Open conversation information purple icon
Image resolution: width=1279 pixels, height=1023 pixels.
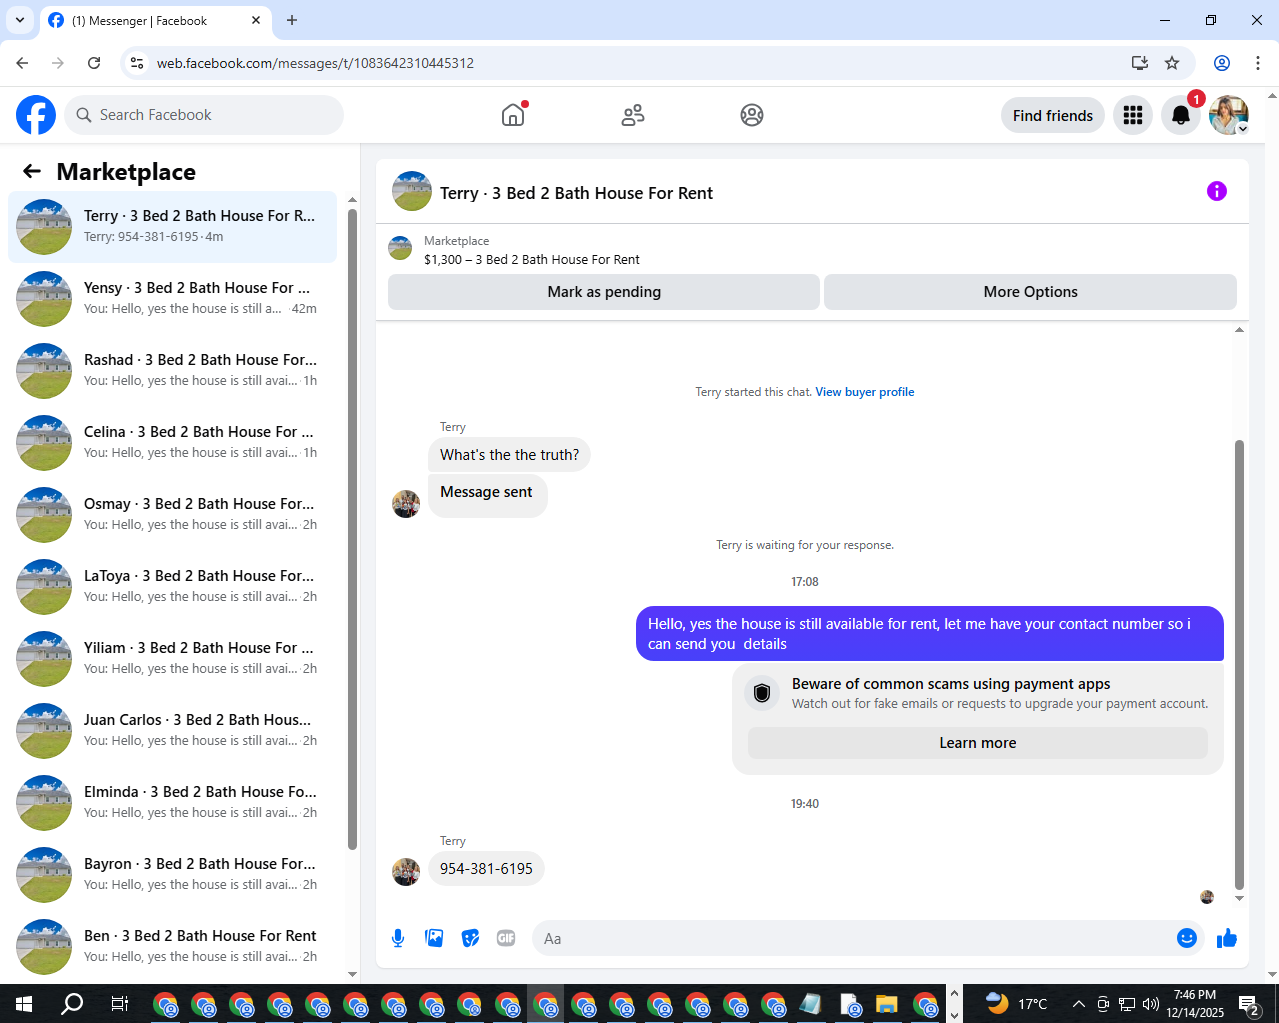click(1217, 191)
